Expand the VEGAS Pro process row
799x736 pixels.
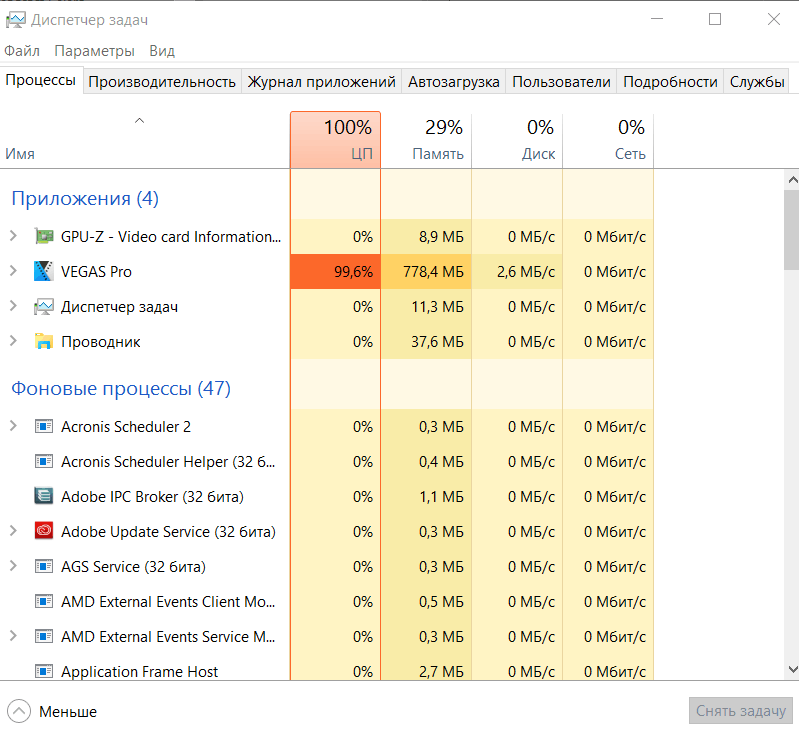click(x=13, y=271)
